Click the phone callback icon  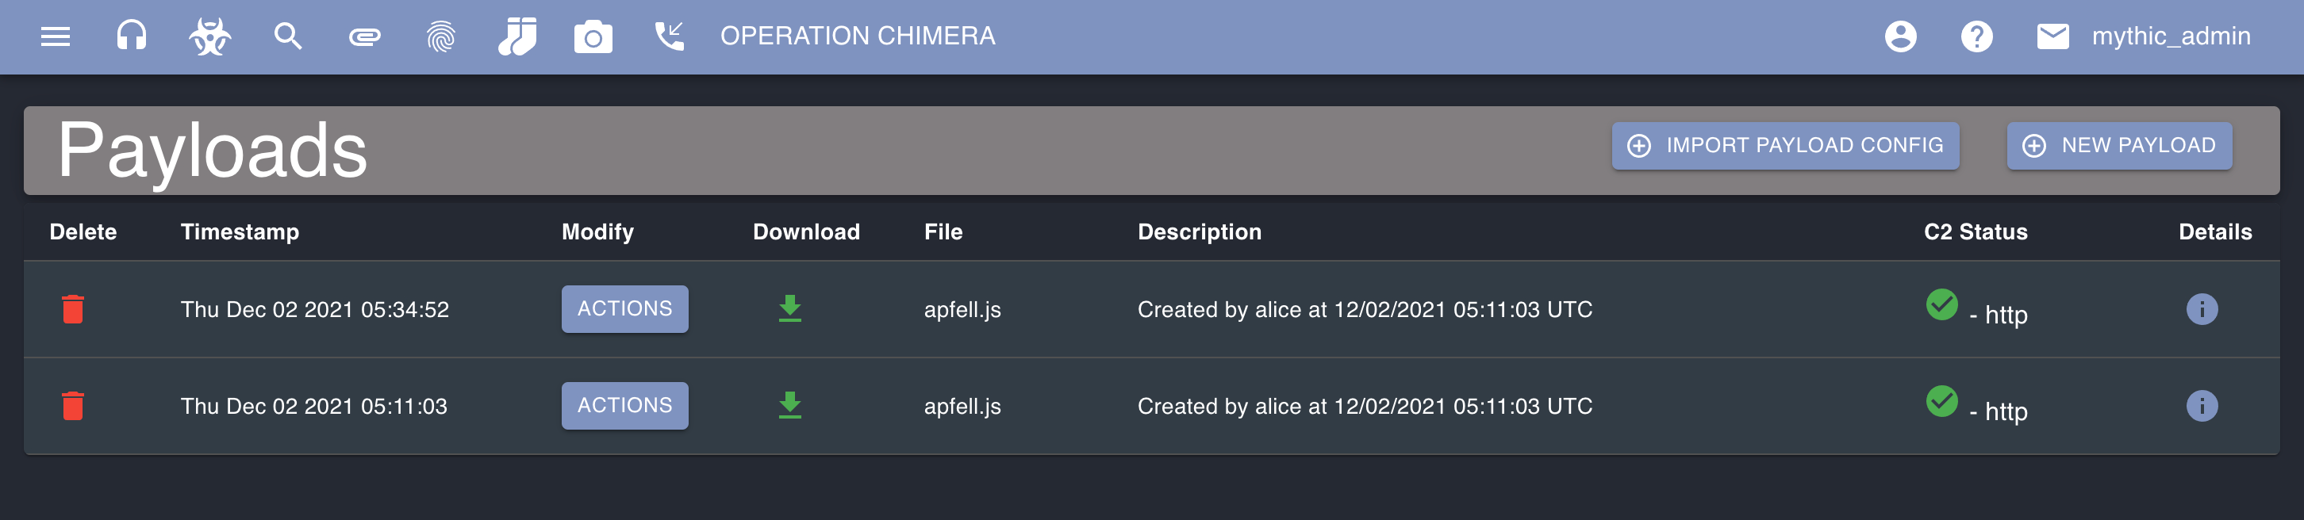(669, 37)
